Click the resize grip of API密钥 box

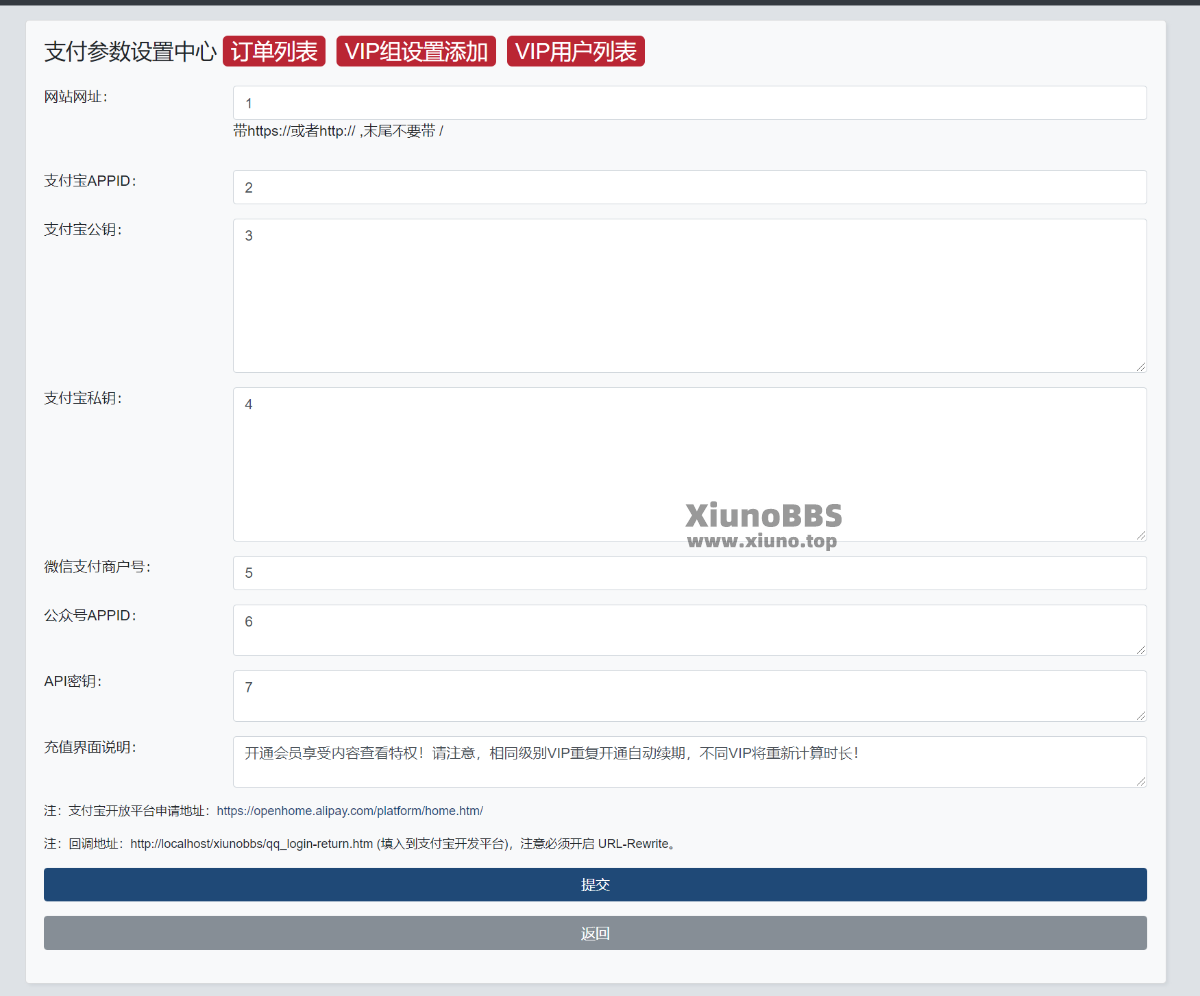1140,715
